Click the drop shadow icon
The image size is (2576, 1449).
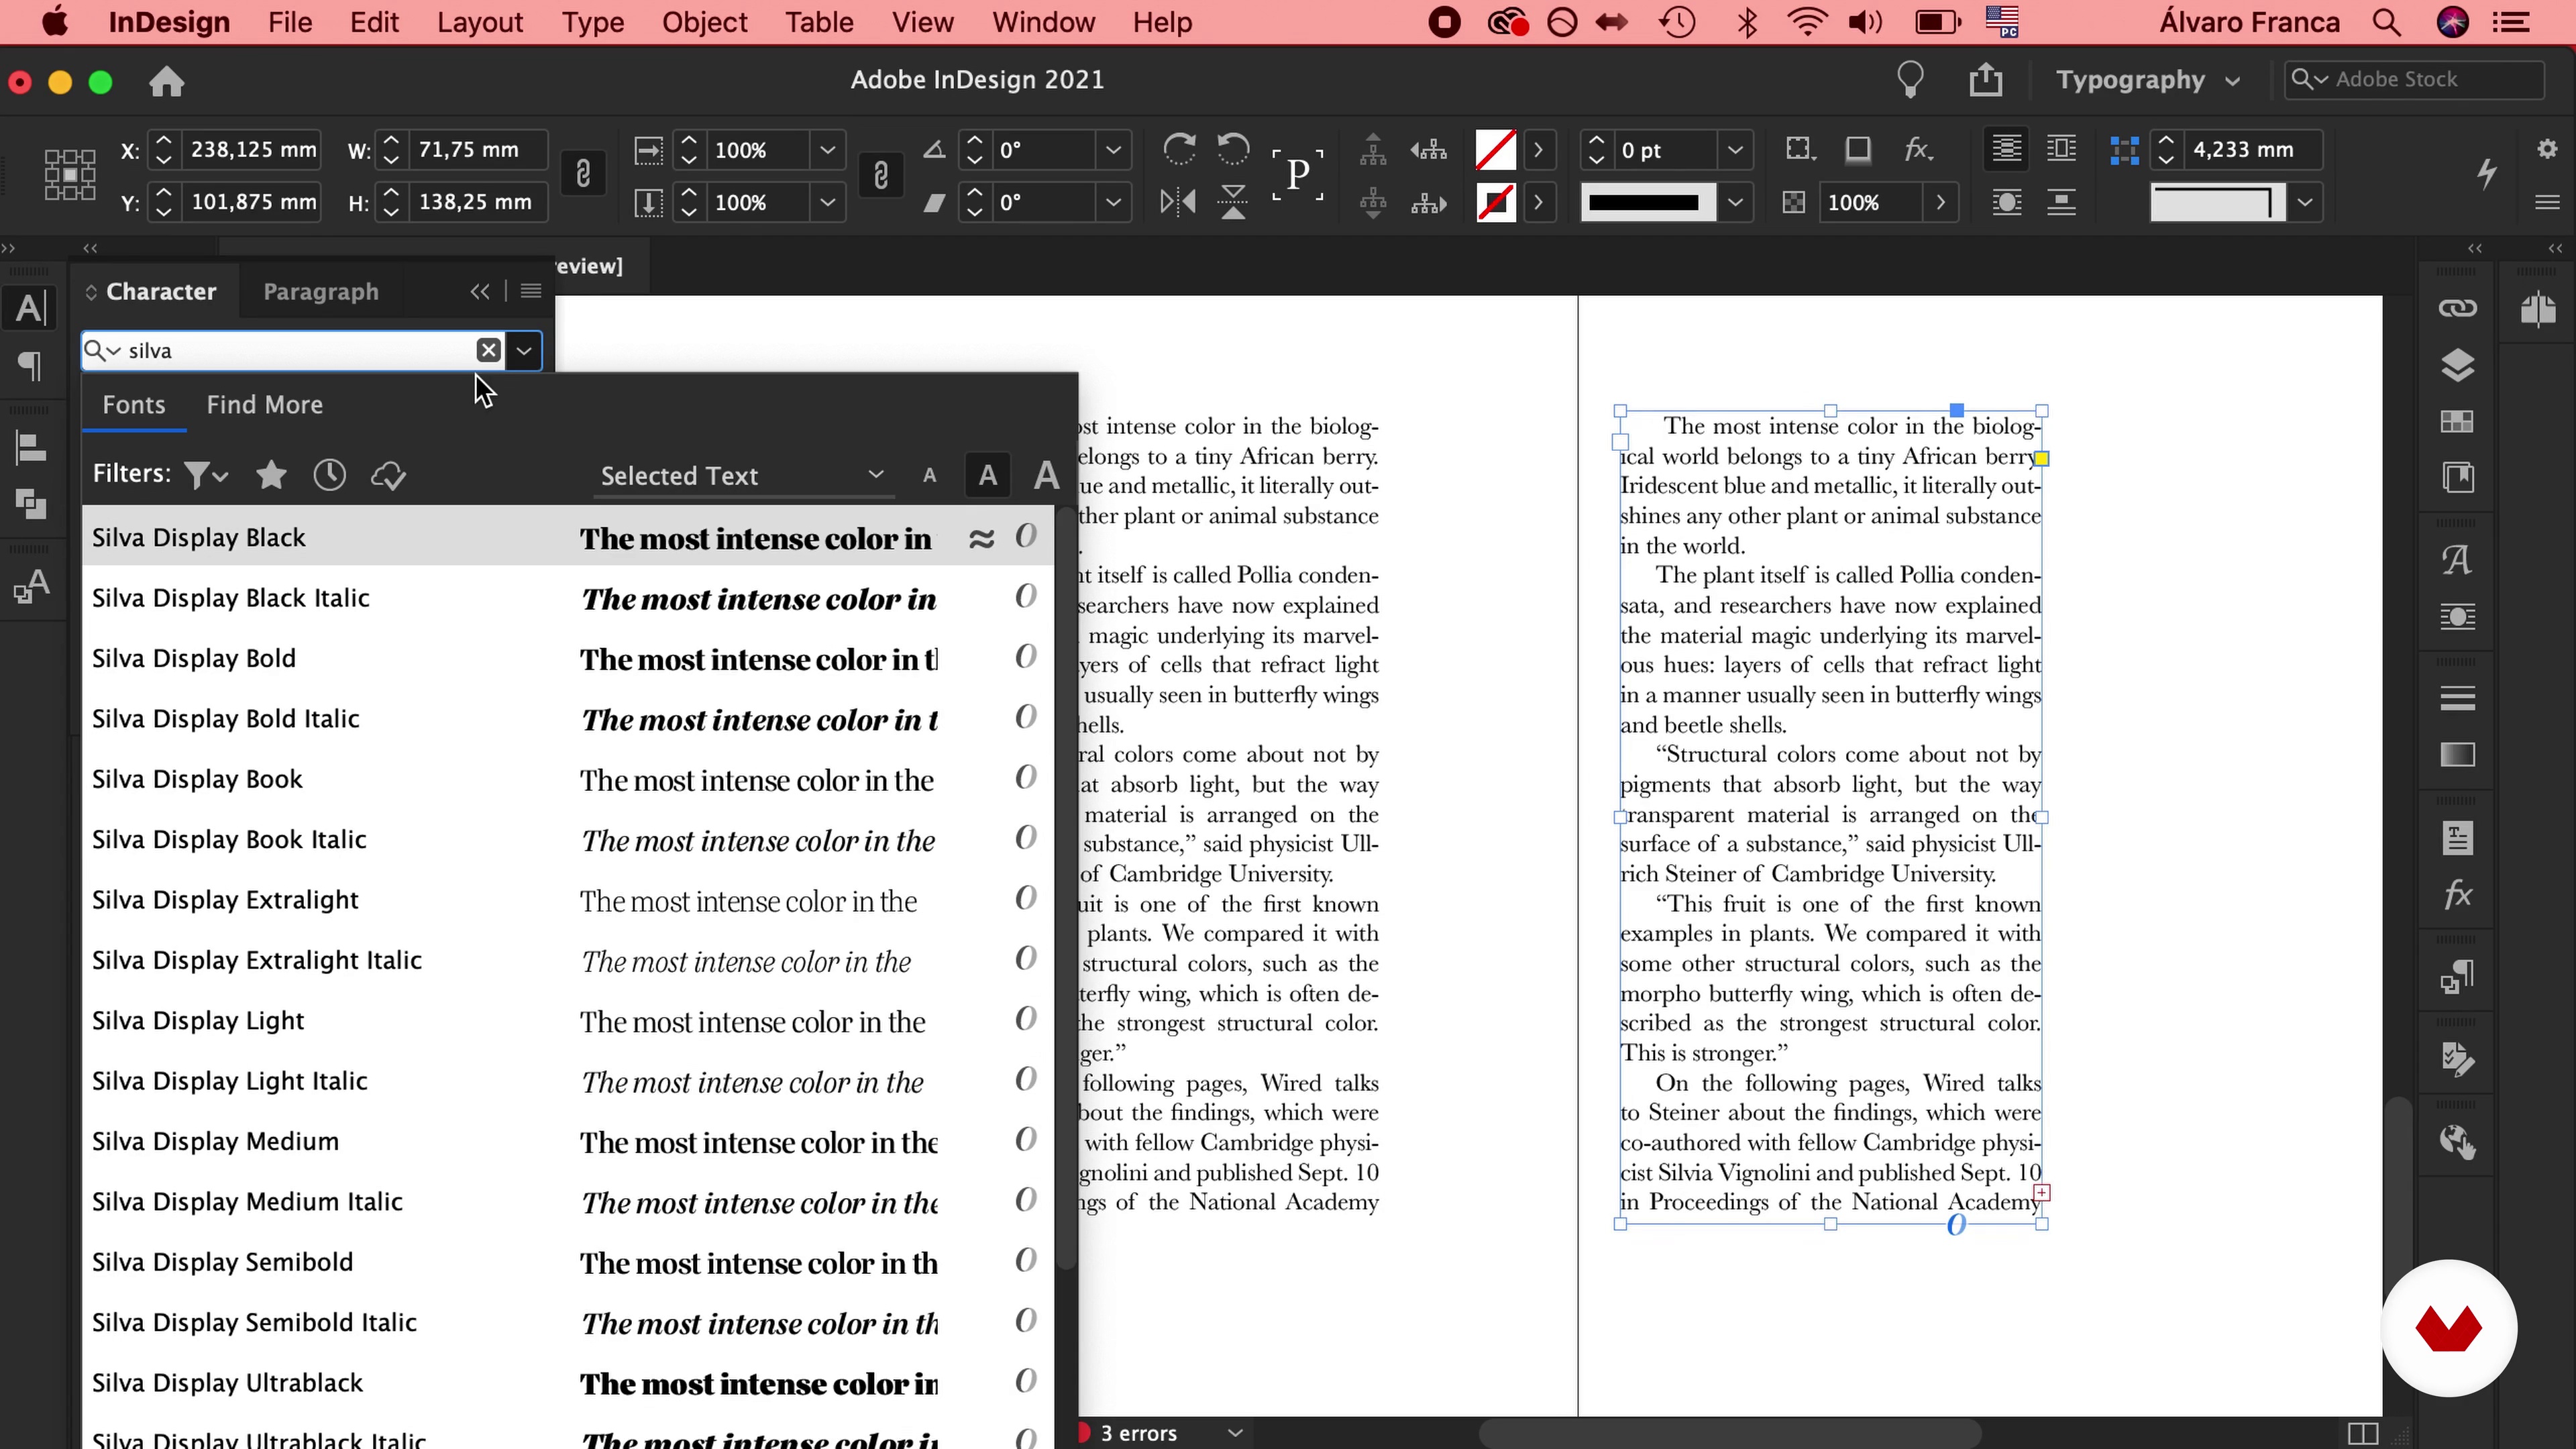[1857, 150]
